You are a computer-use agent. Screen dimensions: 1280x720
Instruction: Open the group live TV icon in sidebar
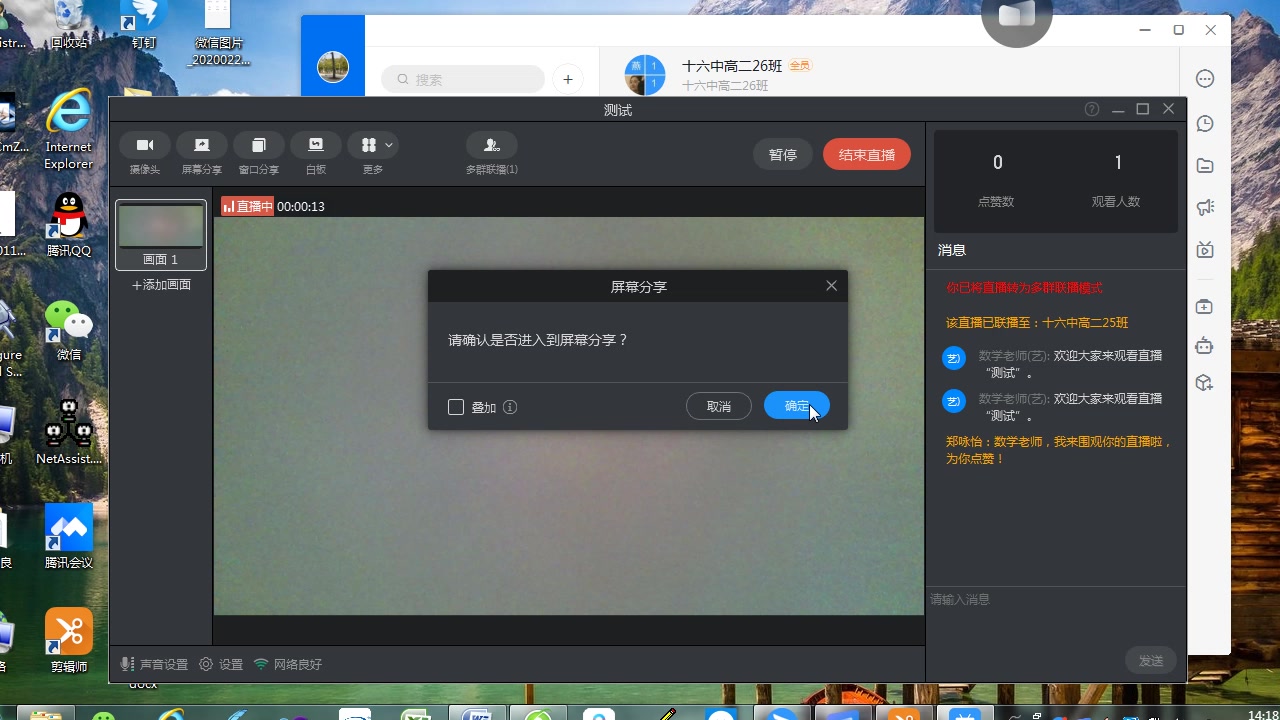coord(1205,250)
